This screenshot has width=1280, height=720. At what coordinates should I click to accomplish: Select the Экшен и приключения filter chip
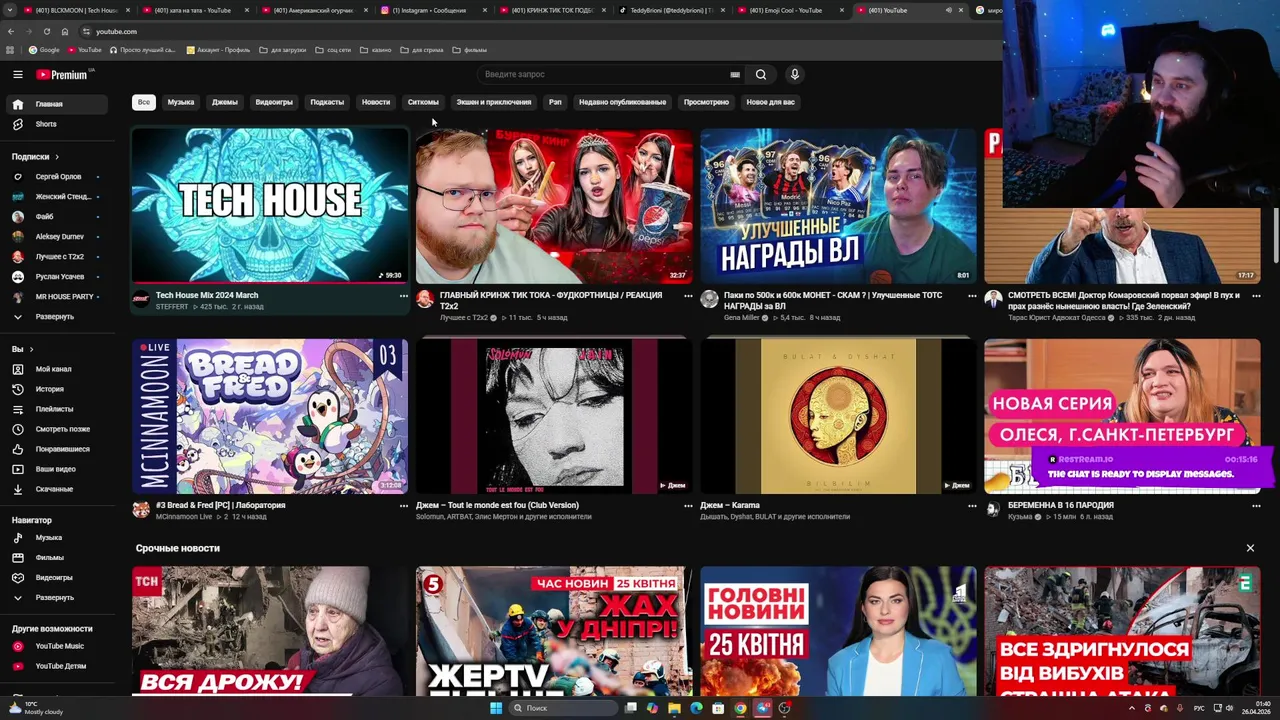point(494,102)
